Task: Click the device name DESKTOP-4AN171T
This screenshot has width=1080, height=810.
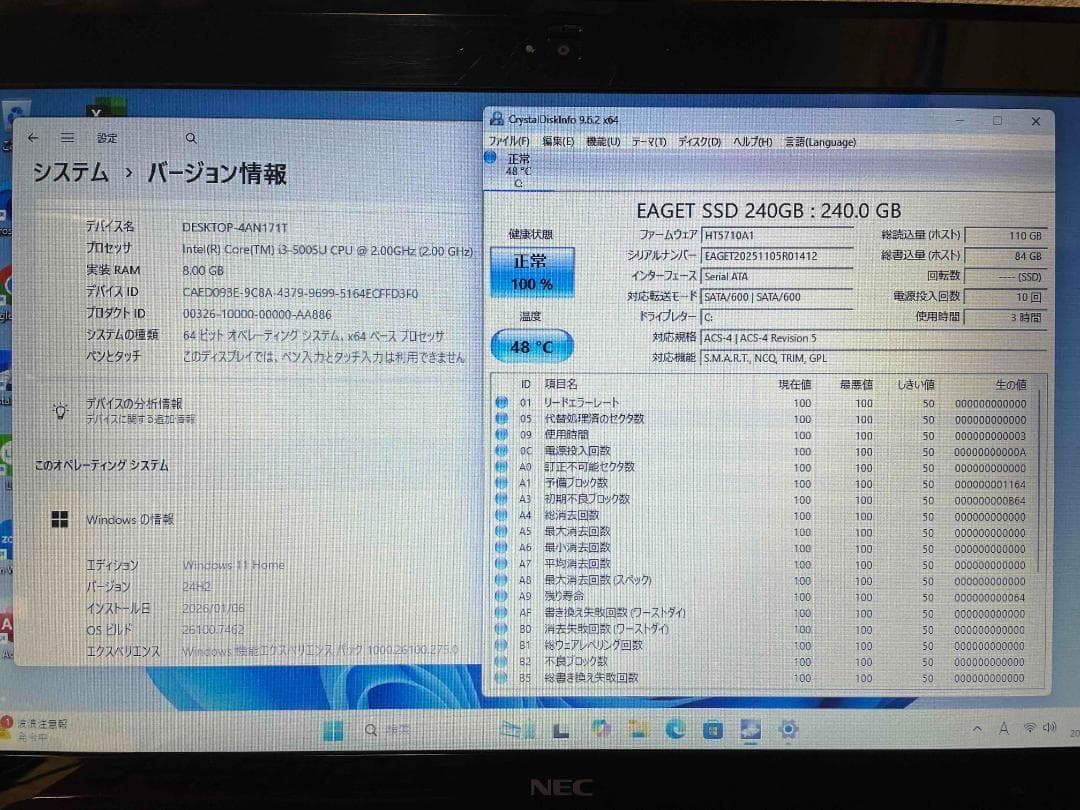Action: point(235,227)
